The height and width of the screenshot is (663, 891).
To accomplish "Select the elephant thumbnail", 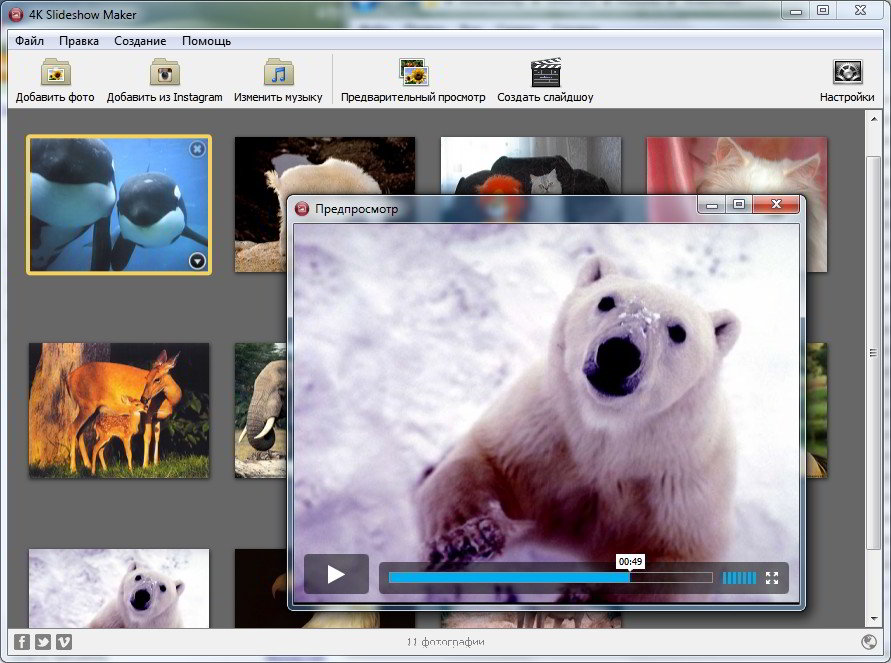I will click(261, 410).
